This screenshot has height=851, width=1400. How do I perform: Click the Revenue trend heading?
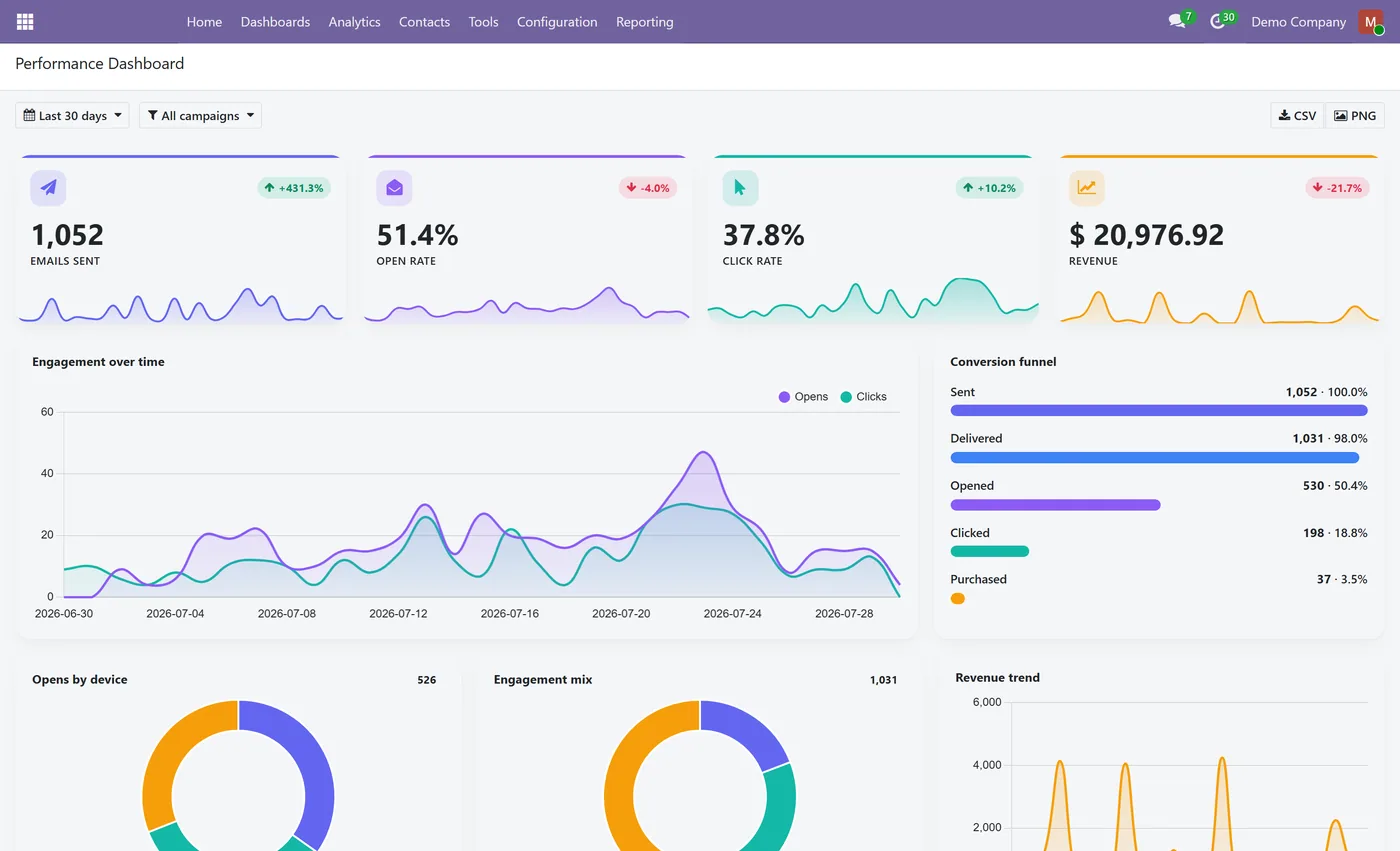(x=997, y=678)
